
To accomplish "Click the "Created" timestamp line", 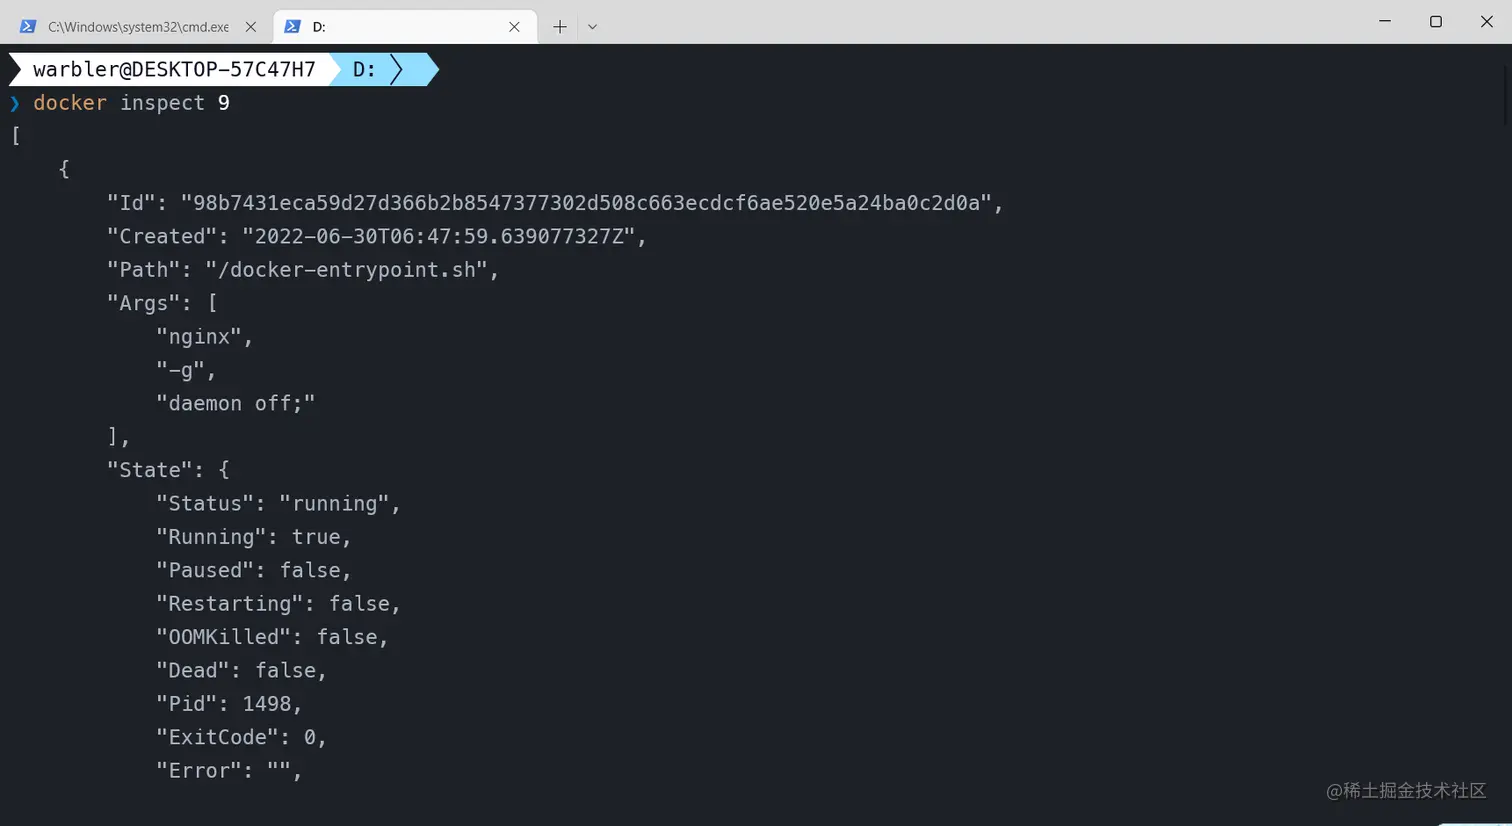I will pos(377,236).
